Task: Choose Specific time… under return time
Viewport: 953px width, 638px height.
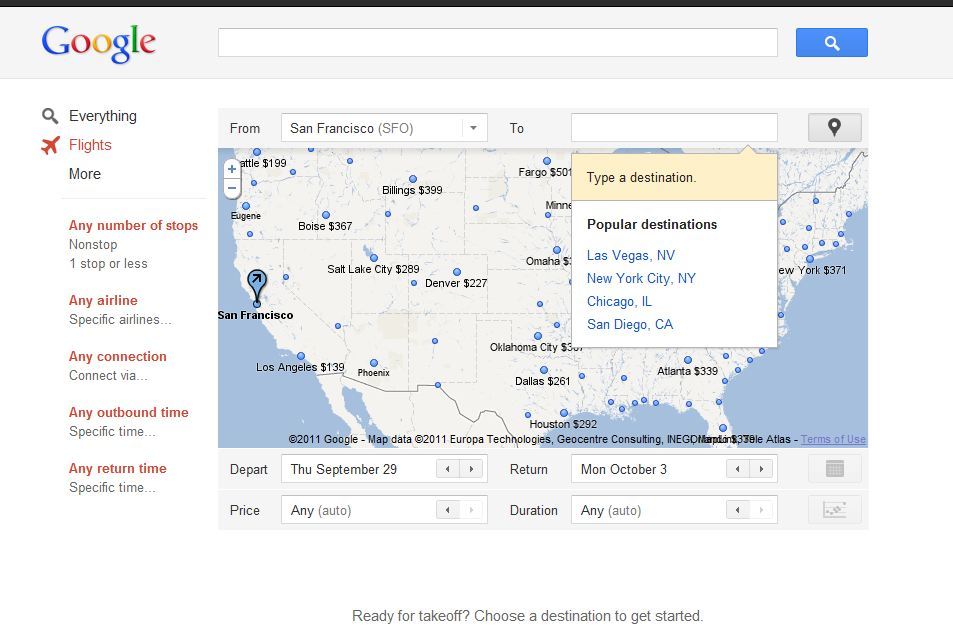Action: click(x=112, y=487)
